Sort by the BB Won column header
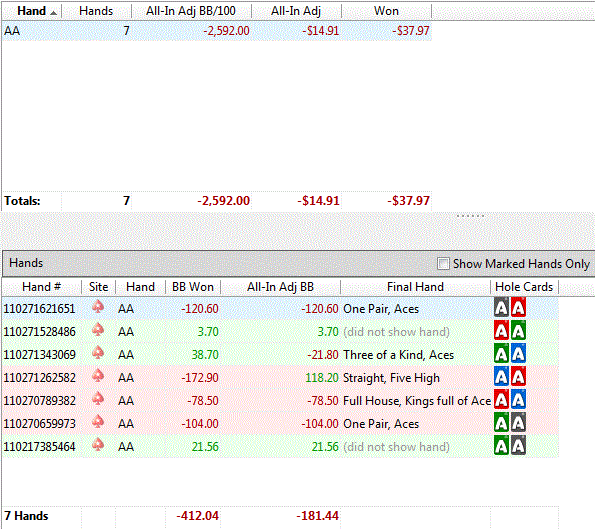This screenshot has width=595, height=530. (193, 287)
